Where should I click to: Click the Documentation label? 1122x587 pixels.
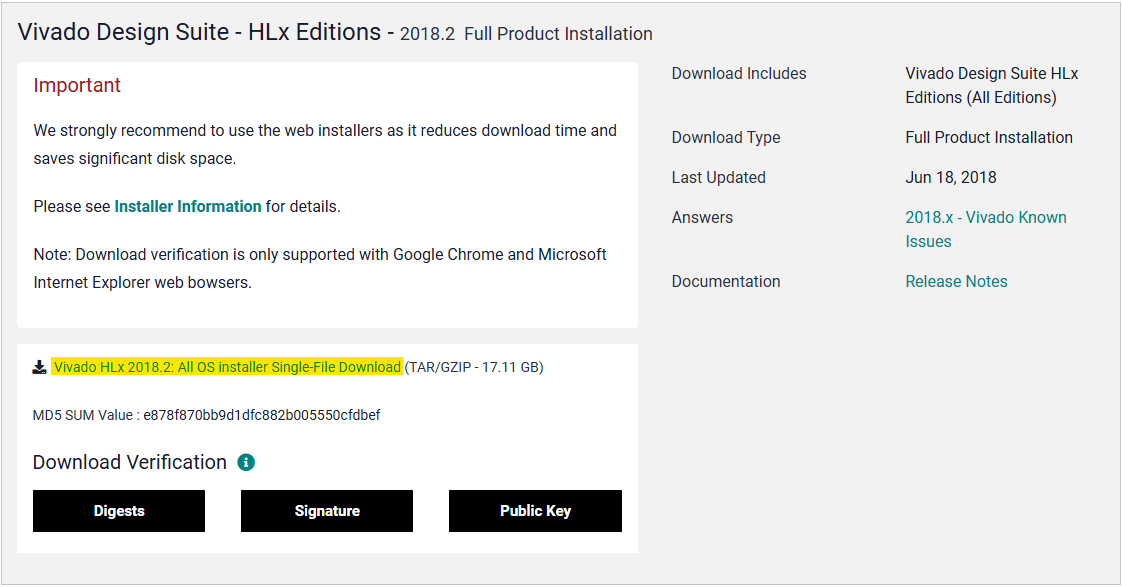click(x=726, y=282)
